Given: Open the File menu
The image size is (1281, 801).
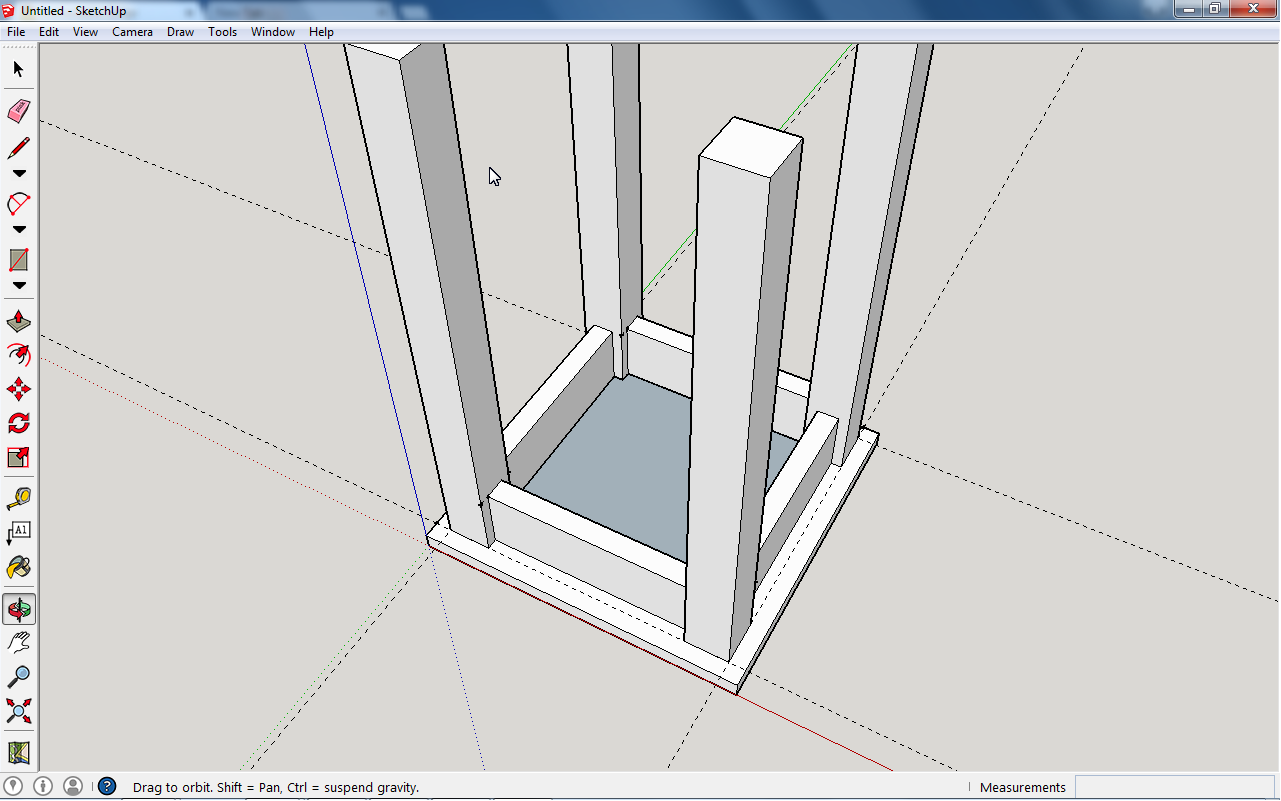Looking at the screenshot, I should [16, 32].
